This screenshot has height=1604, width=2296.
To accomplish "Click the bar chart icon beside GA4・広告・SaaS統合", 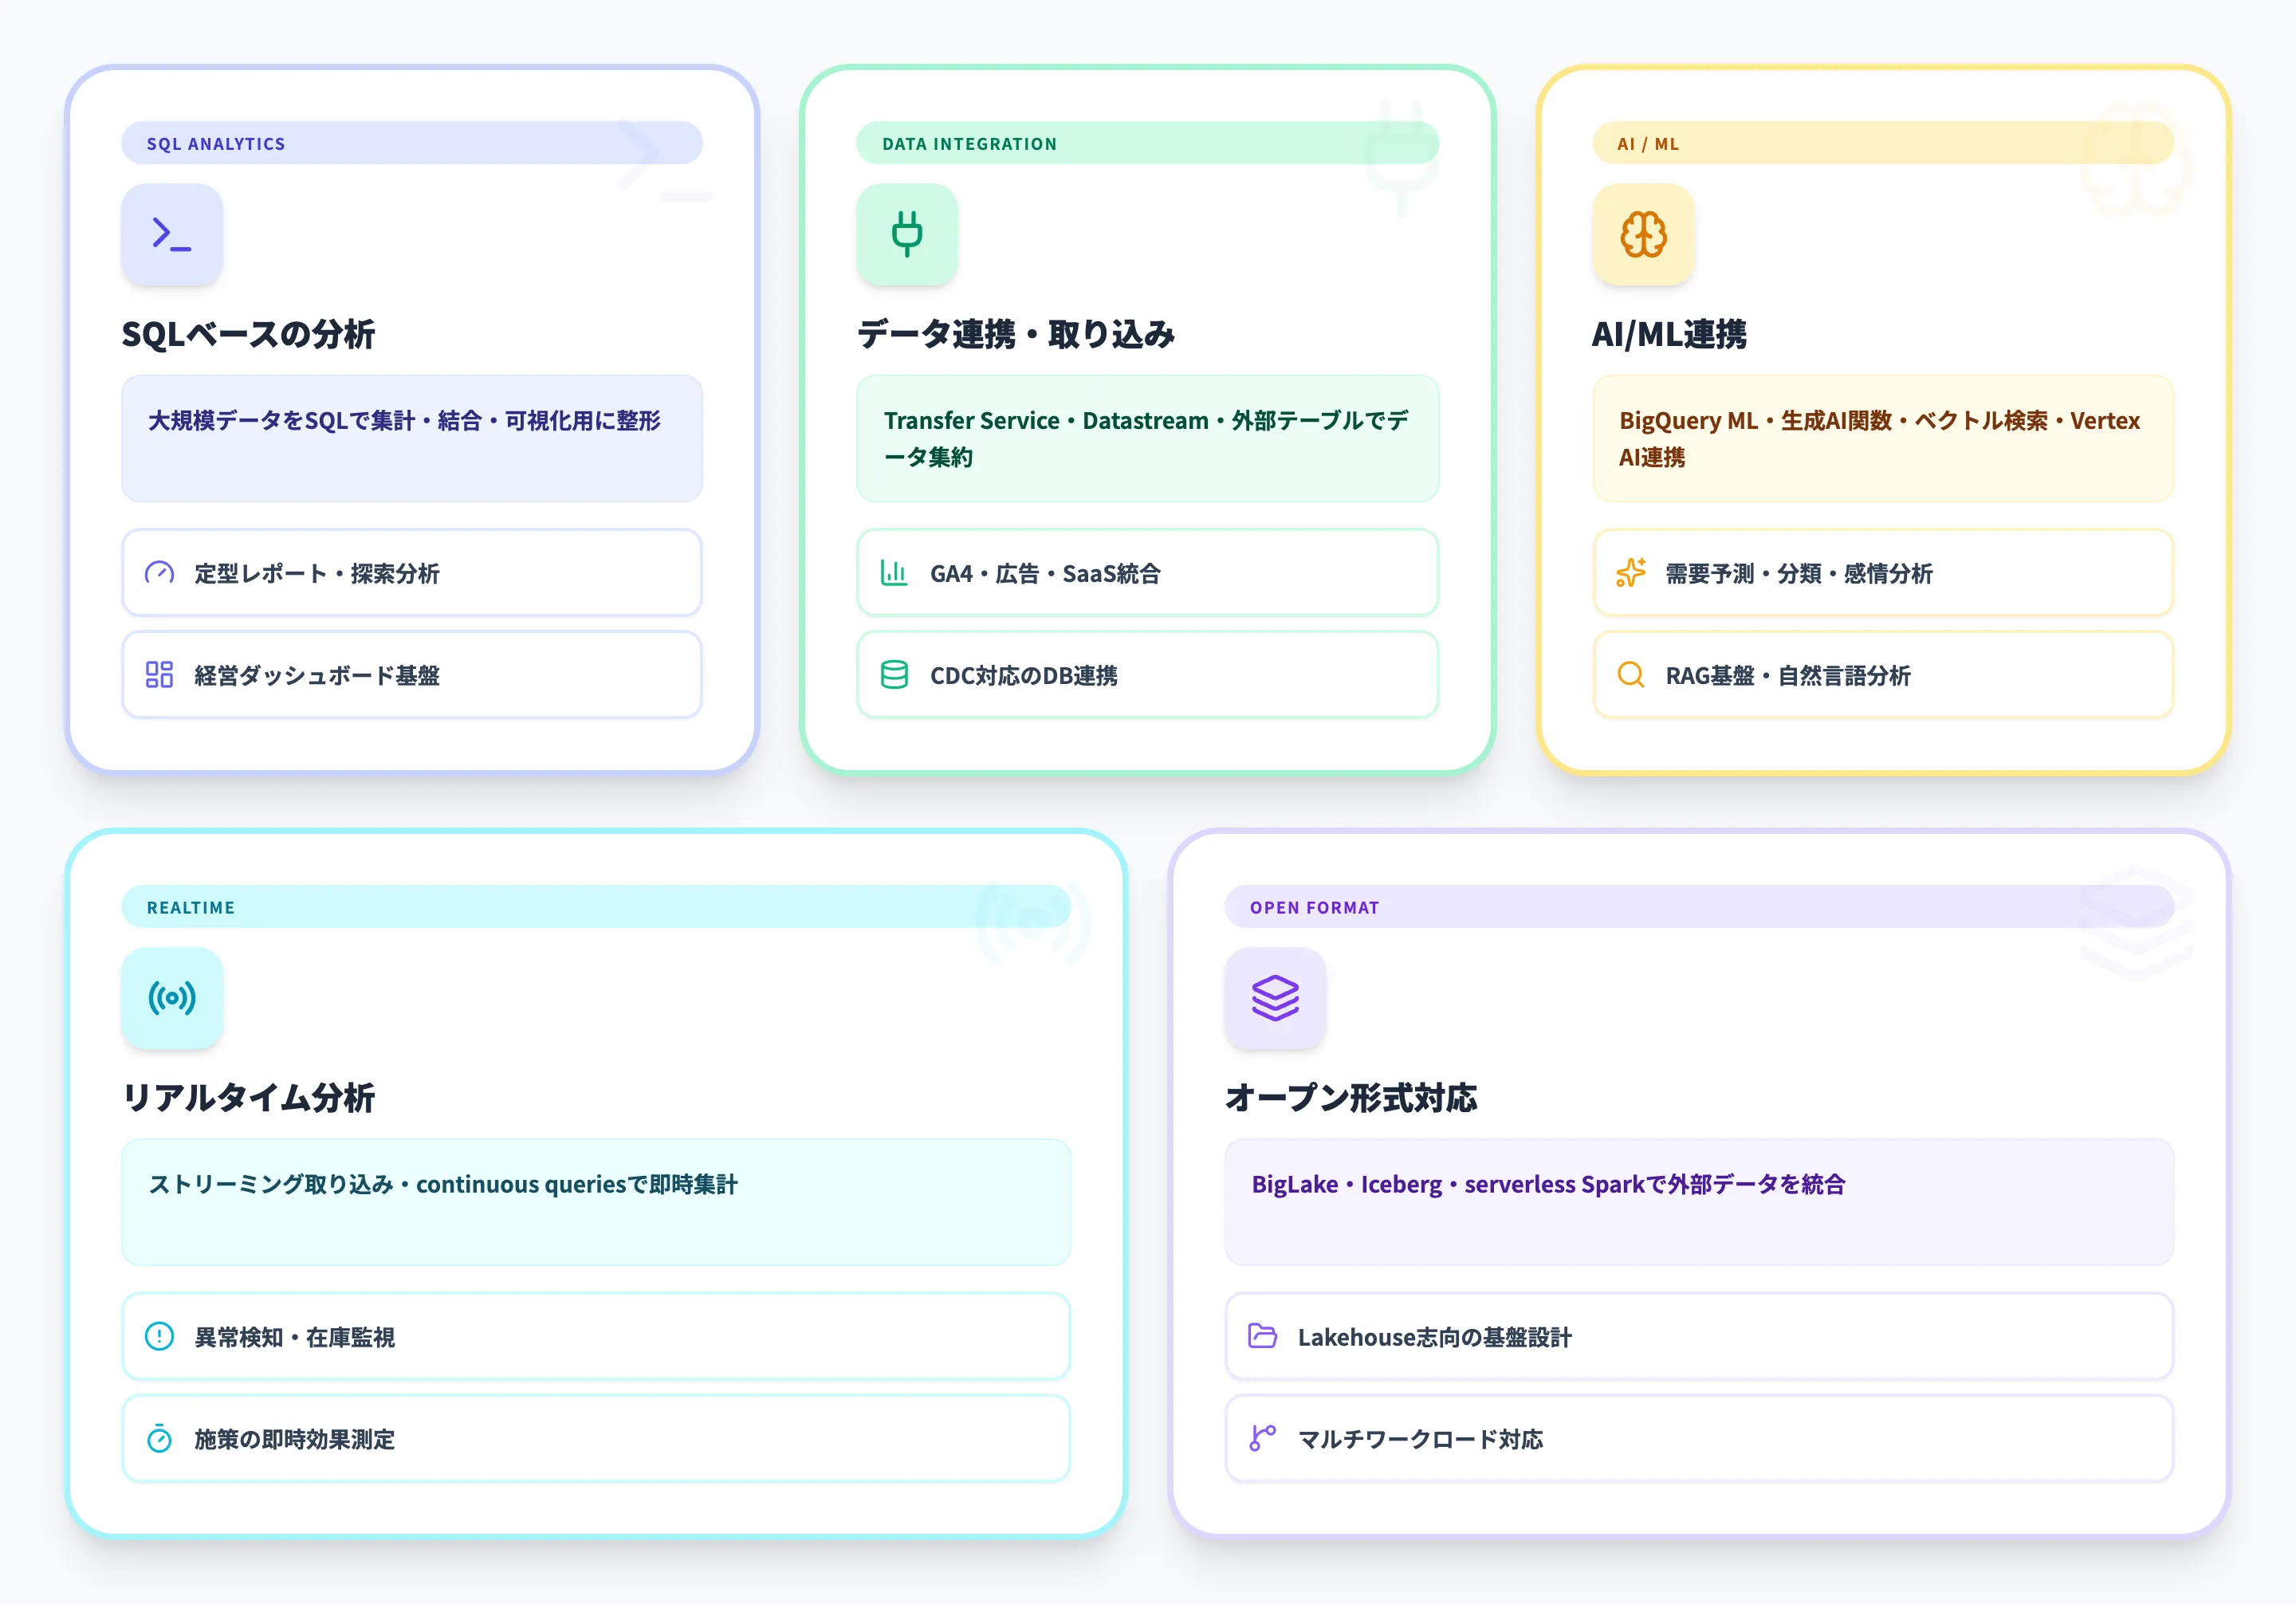I will click(x=894, y=573).
